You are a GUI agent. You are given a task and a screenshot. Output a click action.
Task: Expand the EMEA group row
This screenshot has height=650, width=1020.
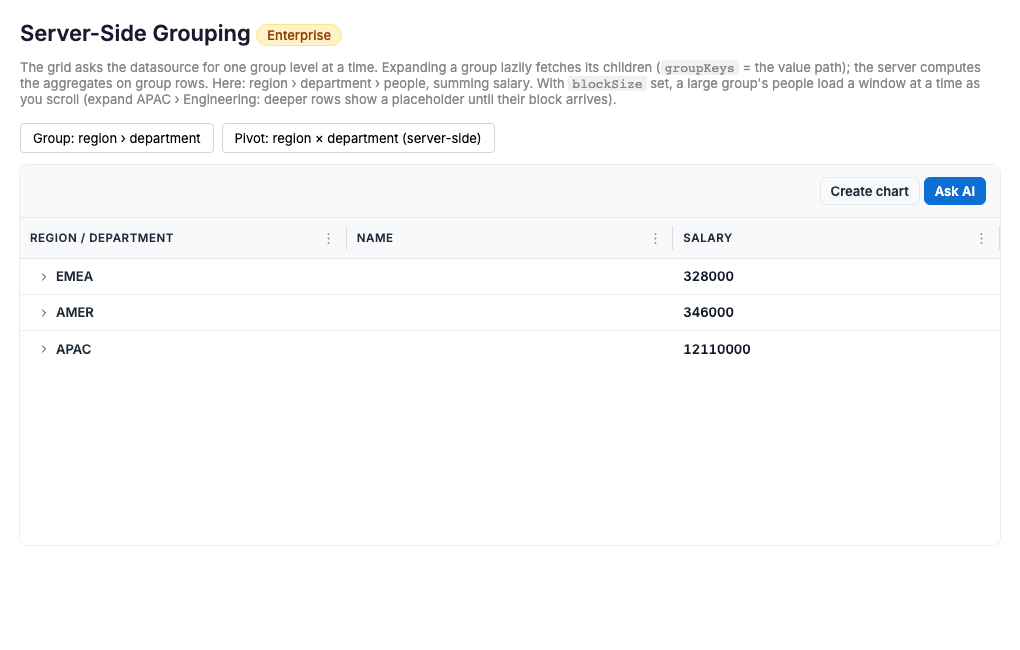44,277
